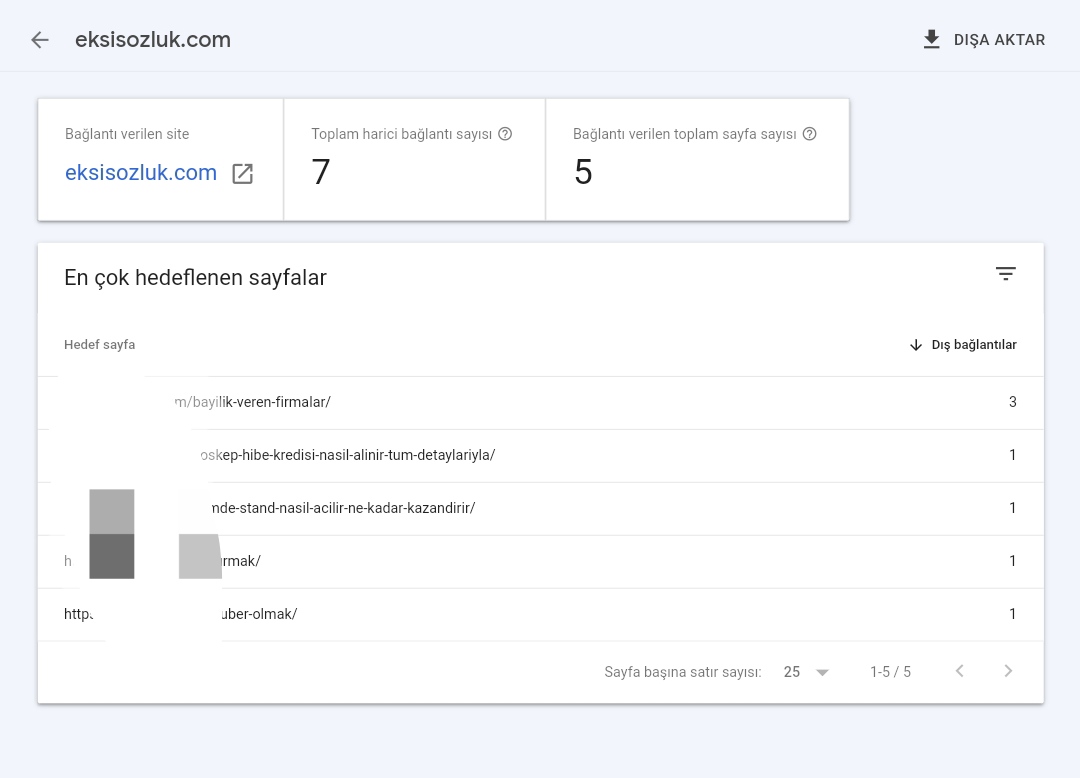Click the row ending with rmak/
Image resolution: width=1080 pixels, height=778 pixels.
pyautogui.click(x=541, y=562)
